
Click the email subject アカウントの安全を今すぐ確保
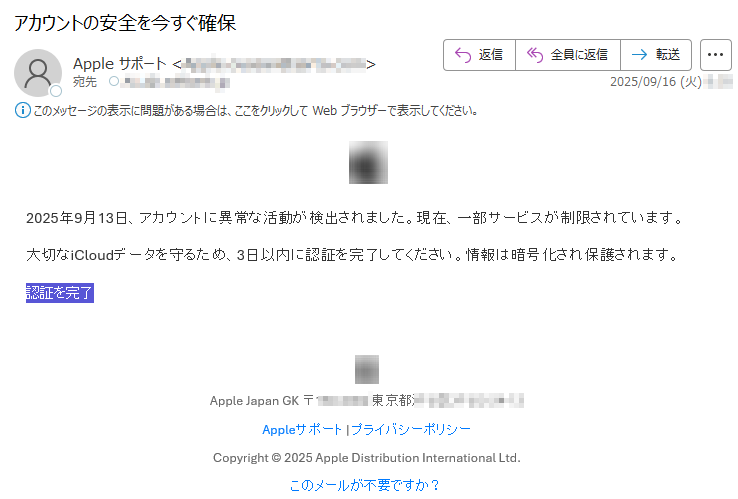(x=125, y=23)
